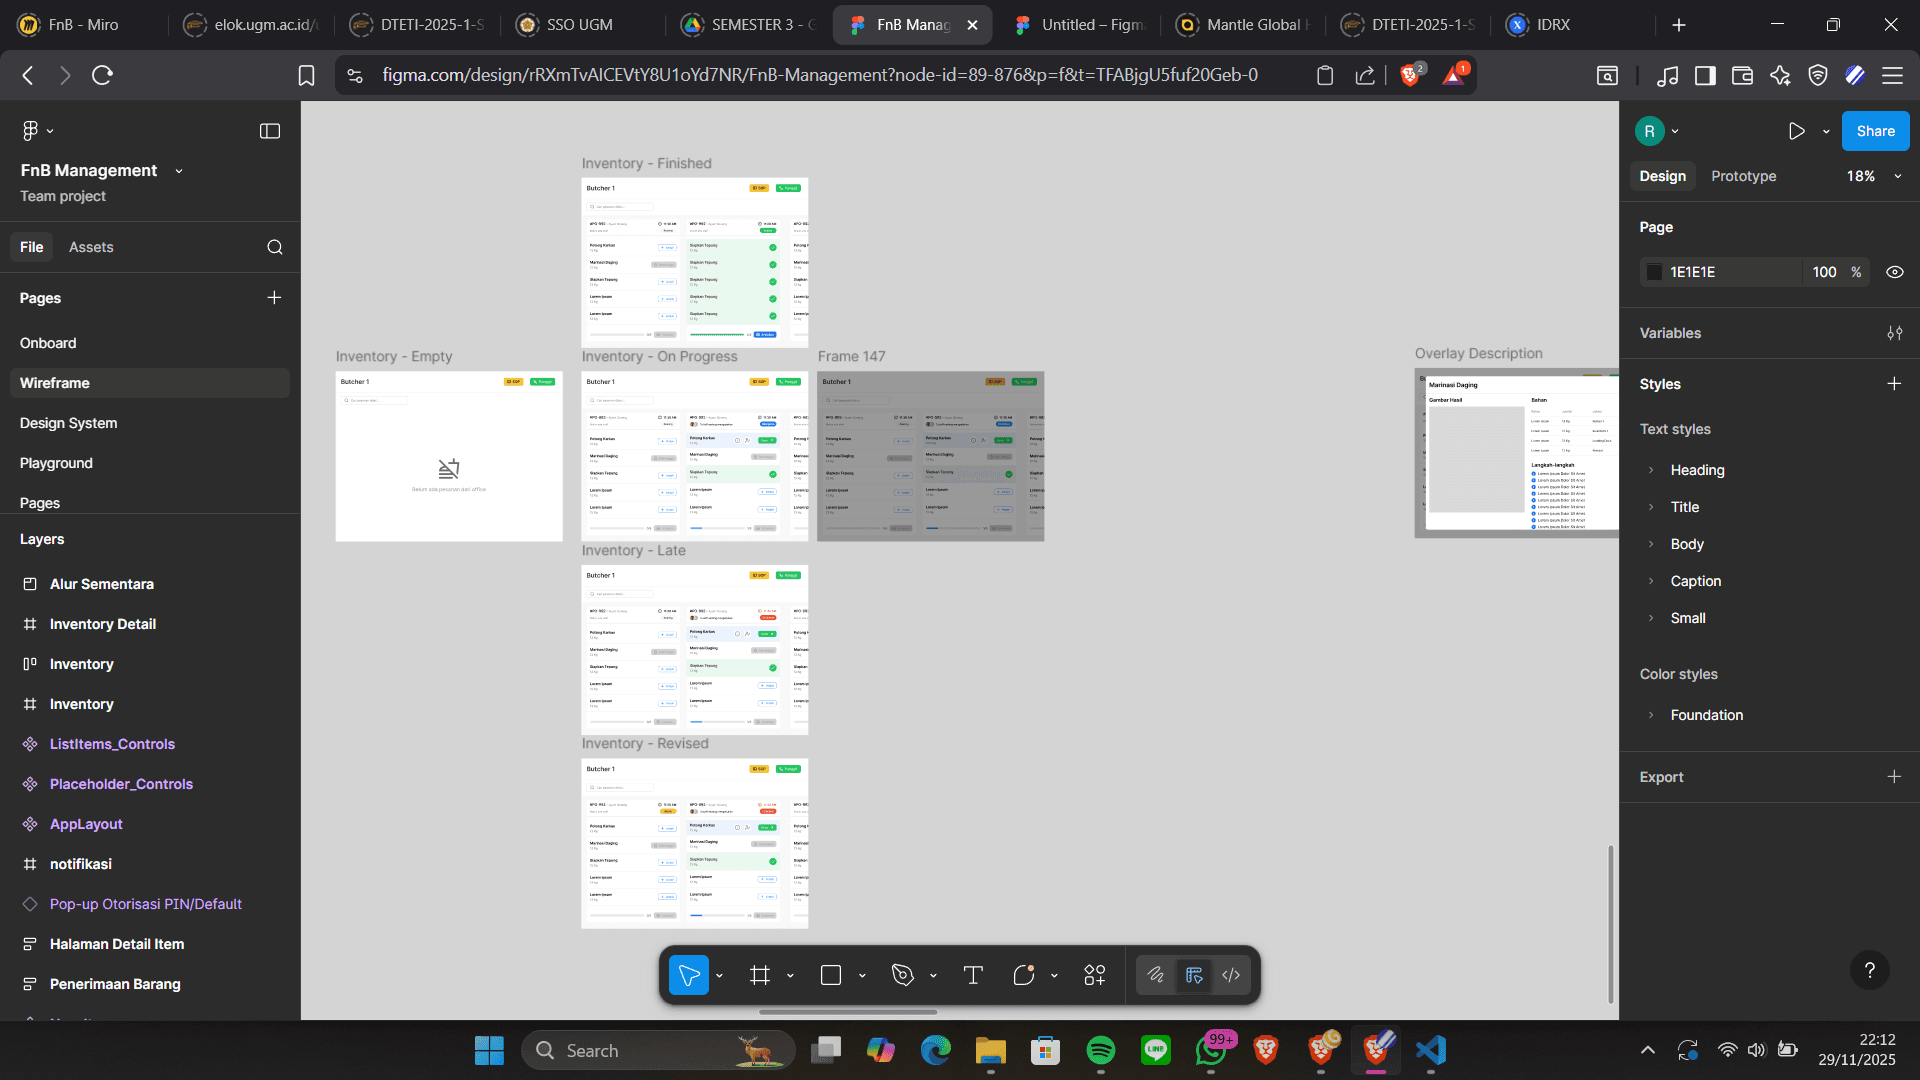Select the Overlay Description frame thumbnail
This screenshot has height=1080, width=1920.
pos(1517,454)
